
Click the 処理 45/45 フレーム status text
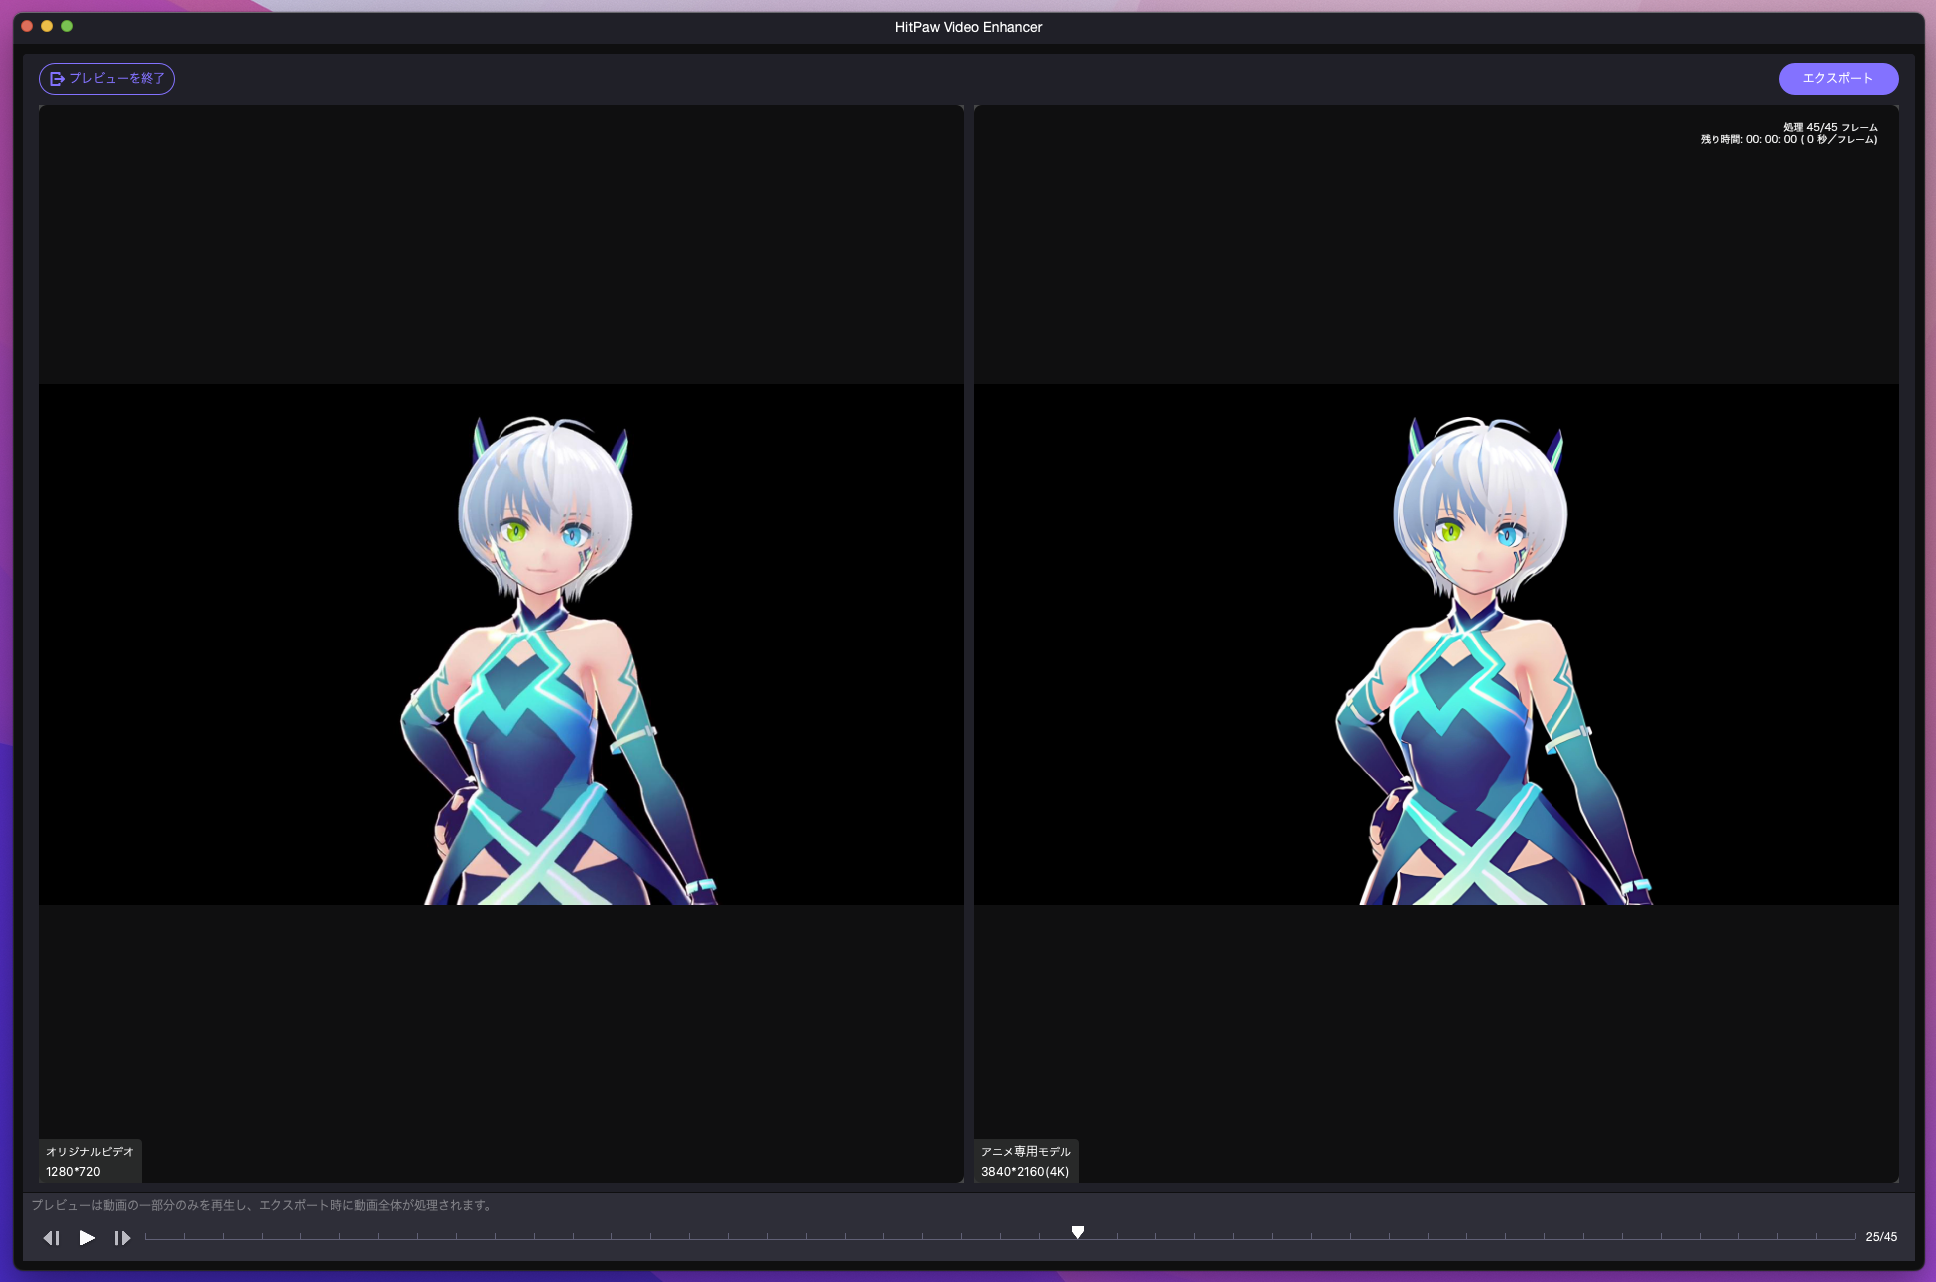1830,127
